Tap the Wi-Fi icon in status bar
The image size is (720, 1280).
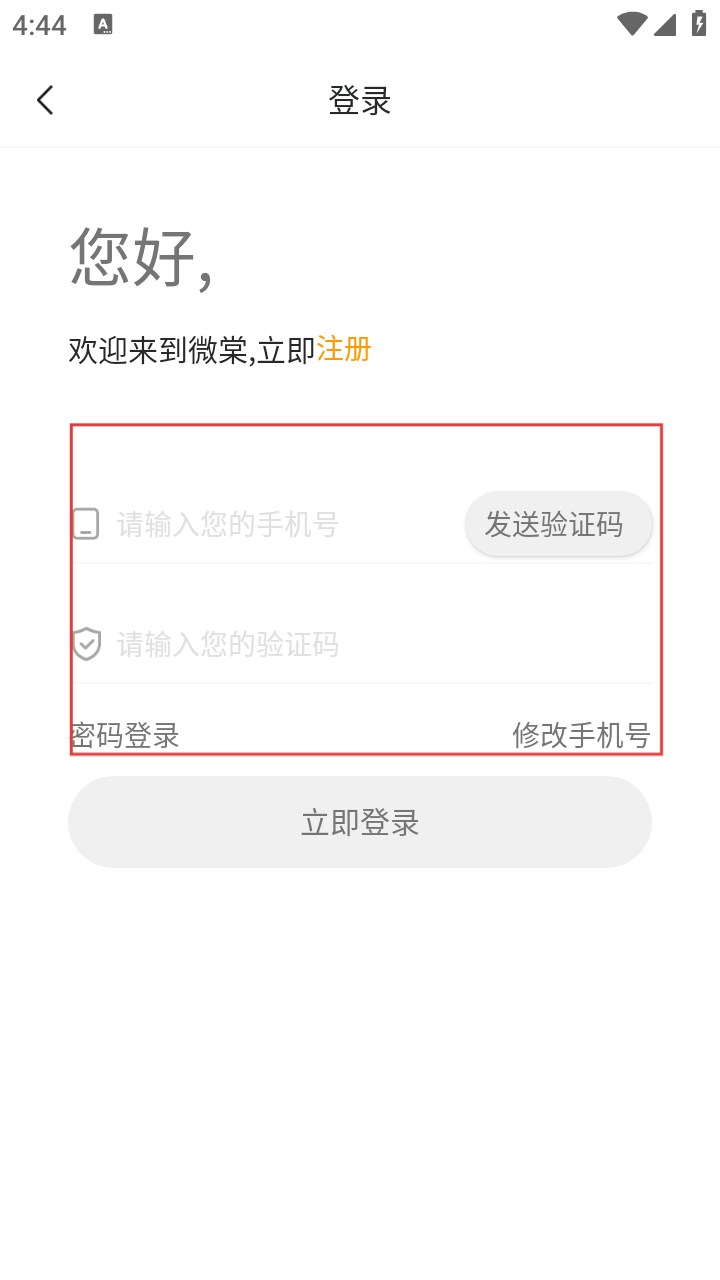pyautogui.click(x=631, y=24)
